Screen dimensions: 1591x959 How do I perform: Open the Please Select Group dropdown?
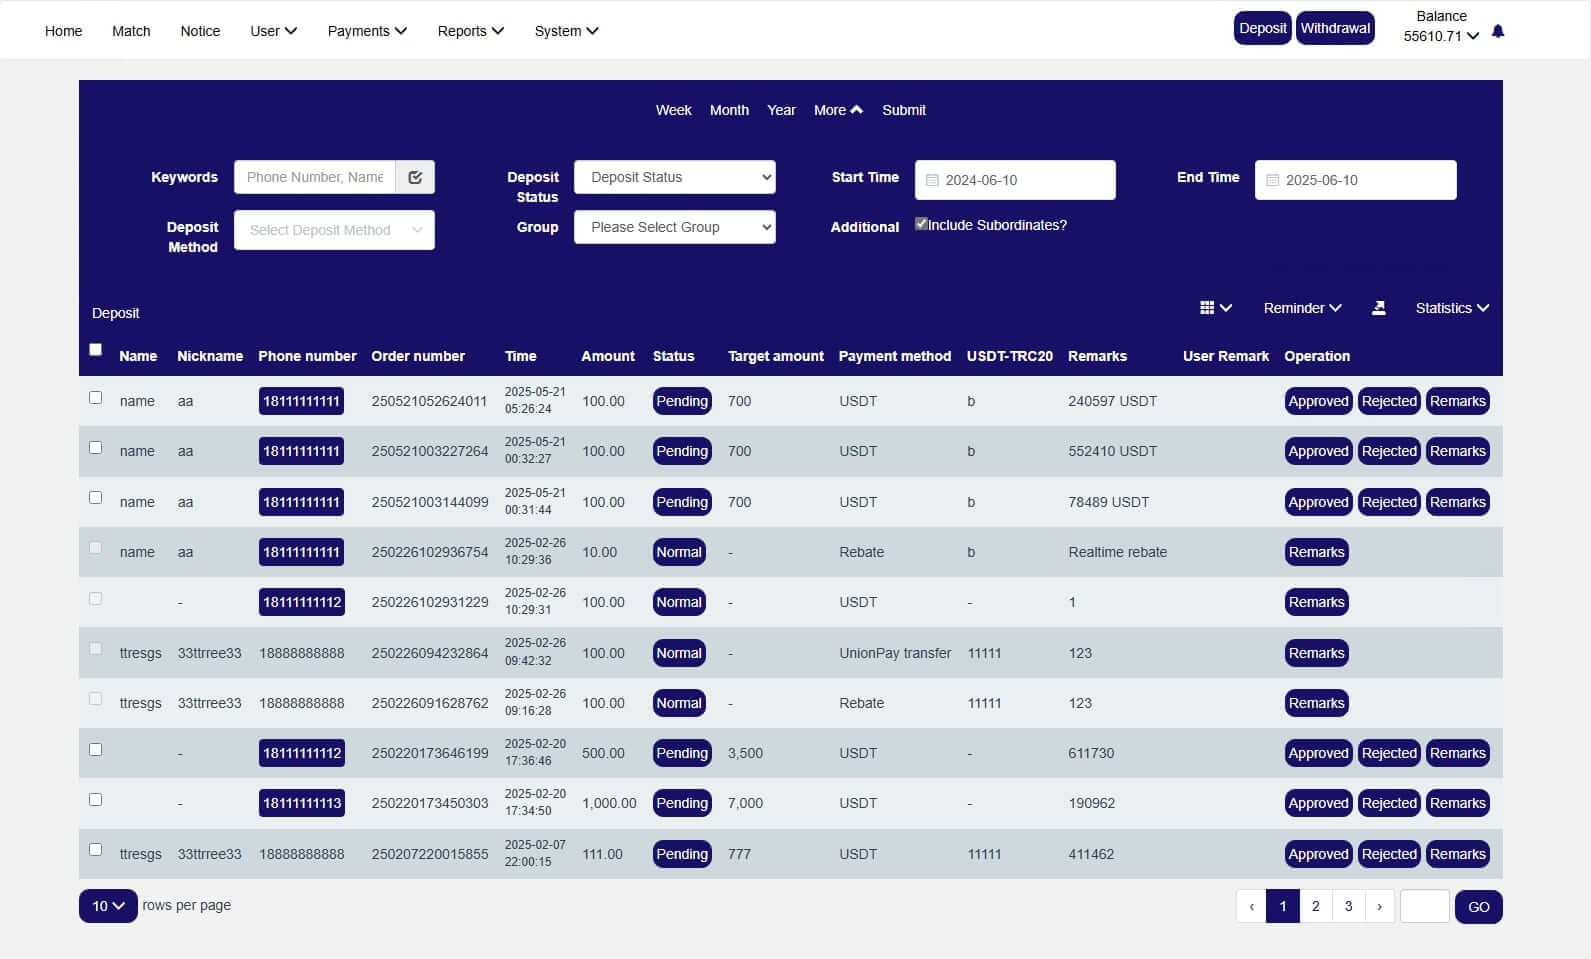[x=674, y=227]
